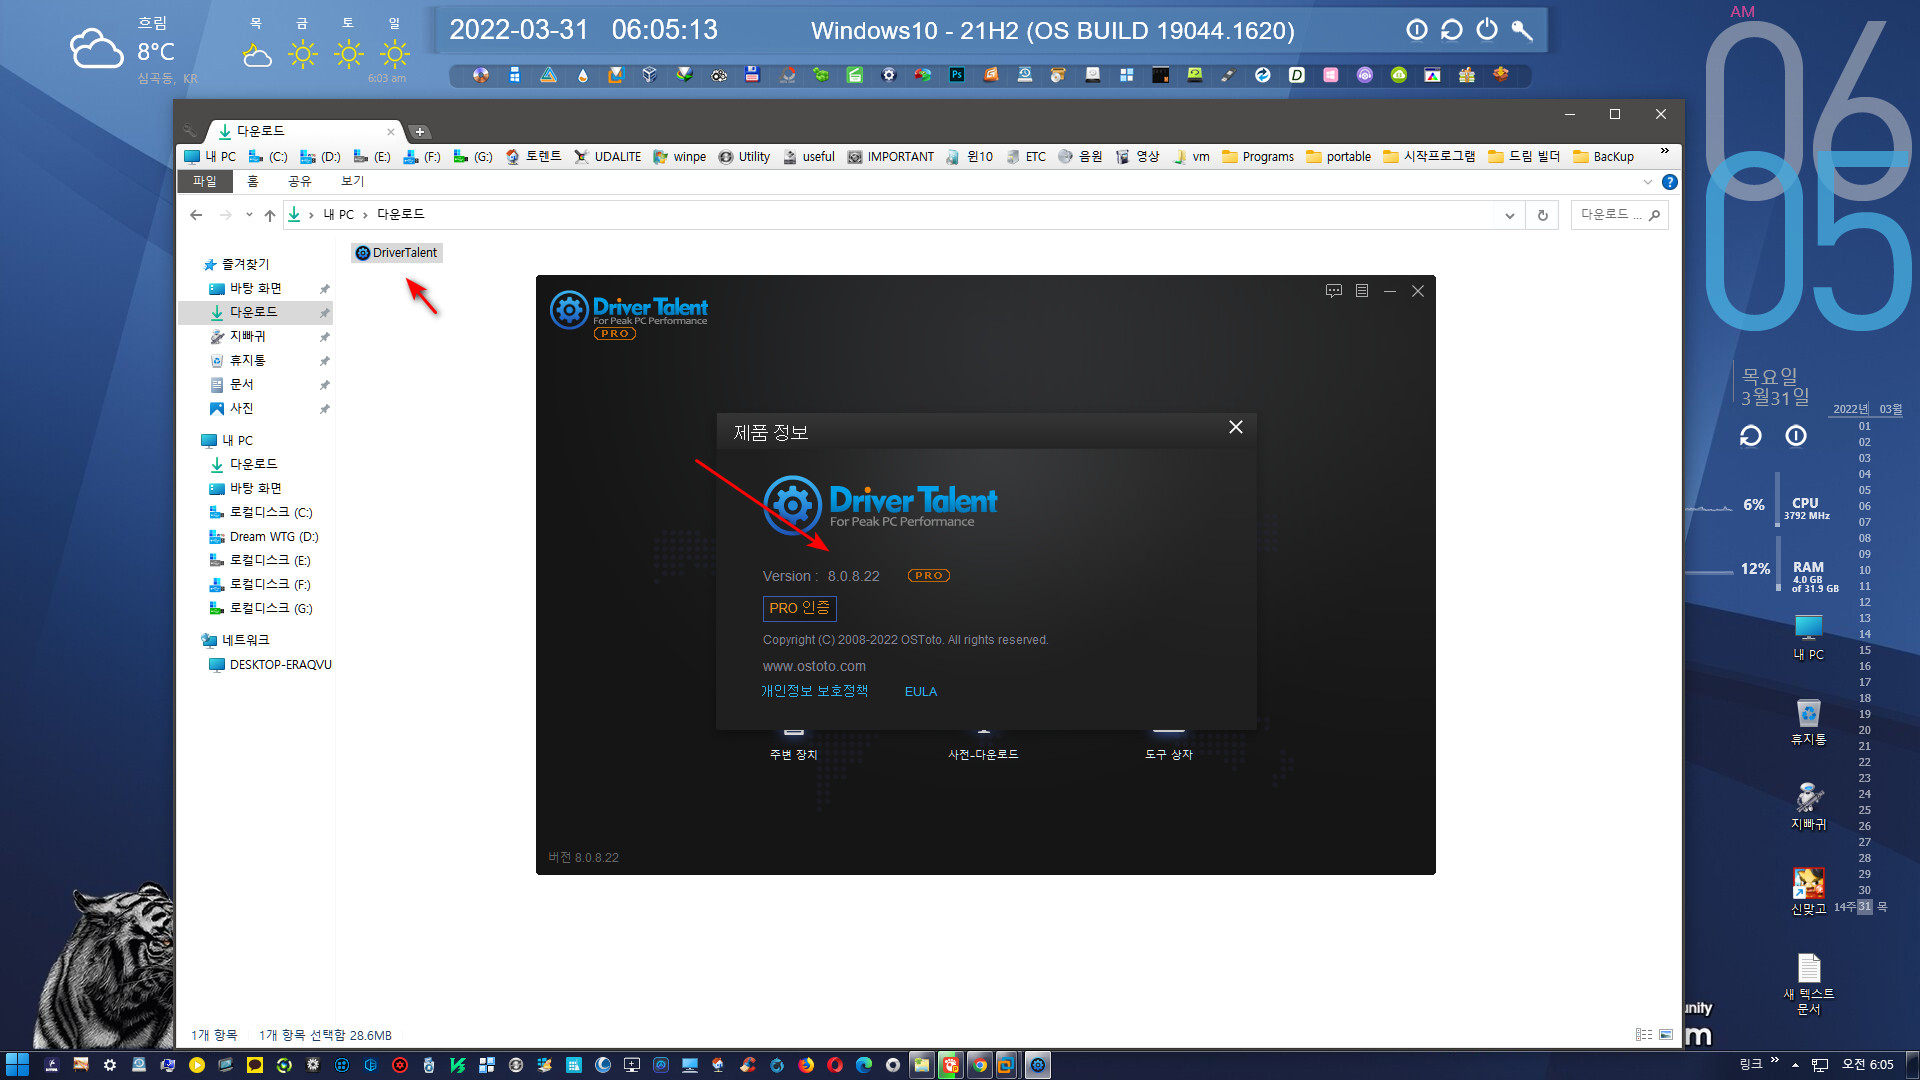Select 사진 in the quick access list
The height and width of the screenshot is (1080, 1920).
(241, 408)
